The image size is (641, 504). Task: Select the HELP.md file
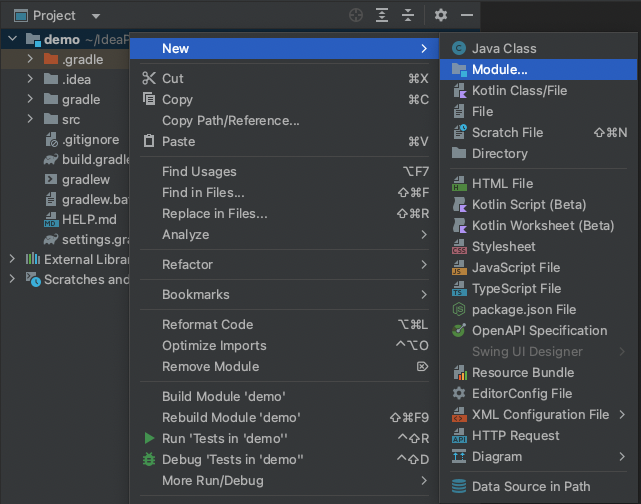80,220
